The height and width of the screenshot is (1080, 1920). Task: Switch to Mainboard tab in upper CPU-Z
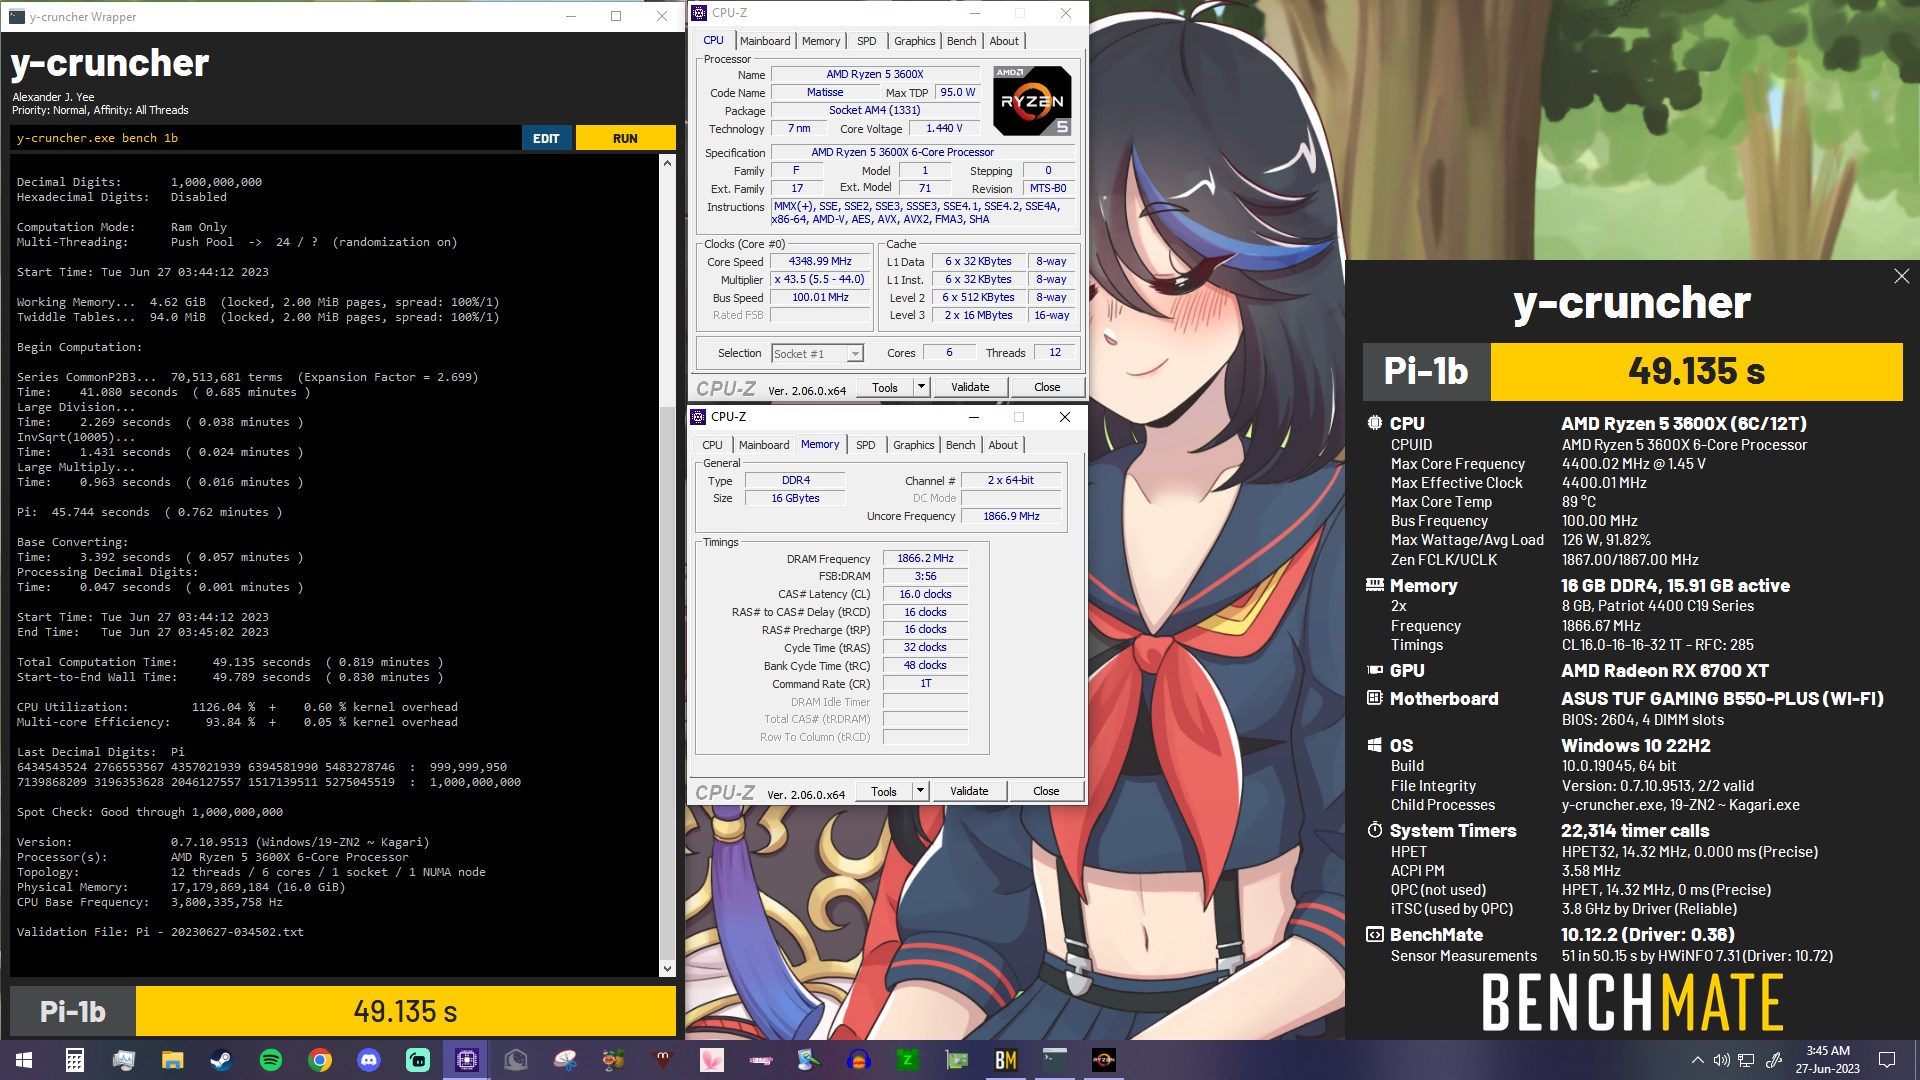[x=765, y=41]
